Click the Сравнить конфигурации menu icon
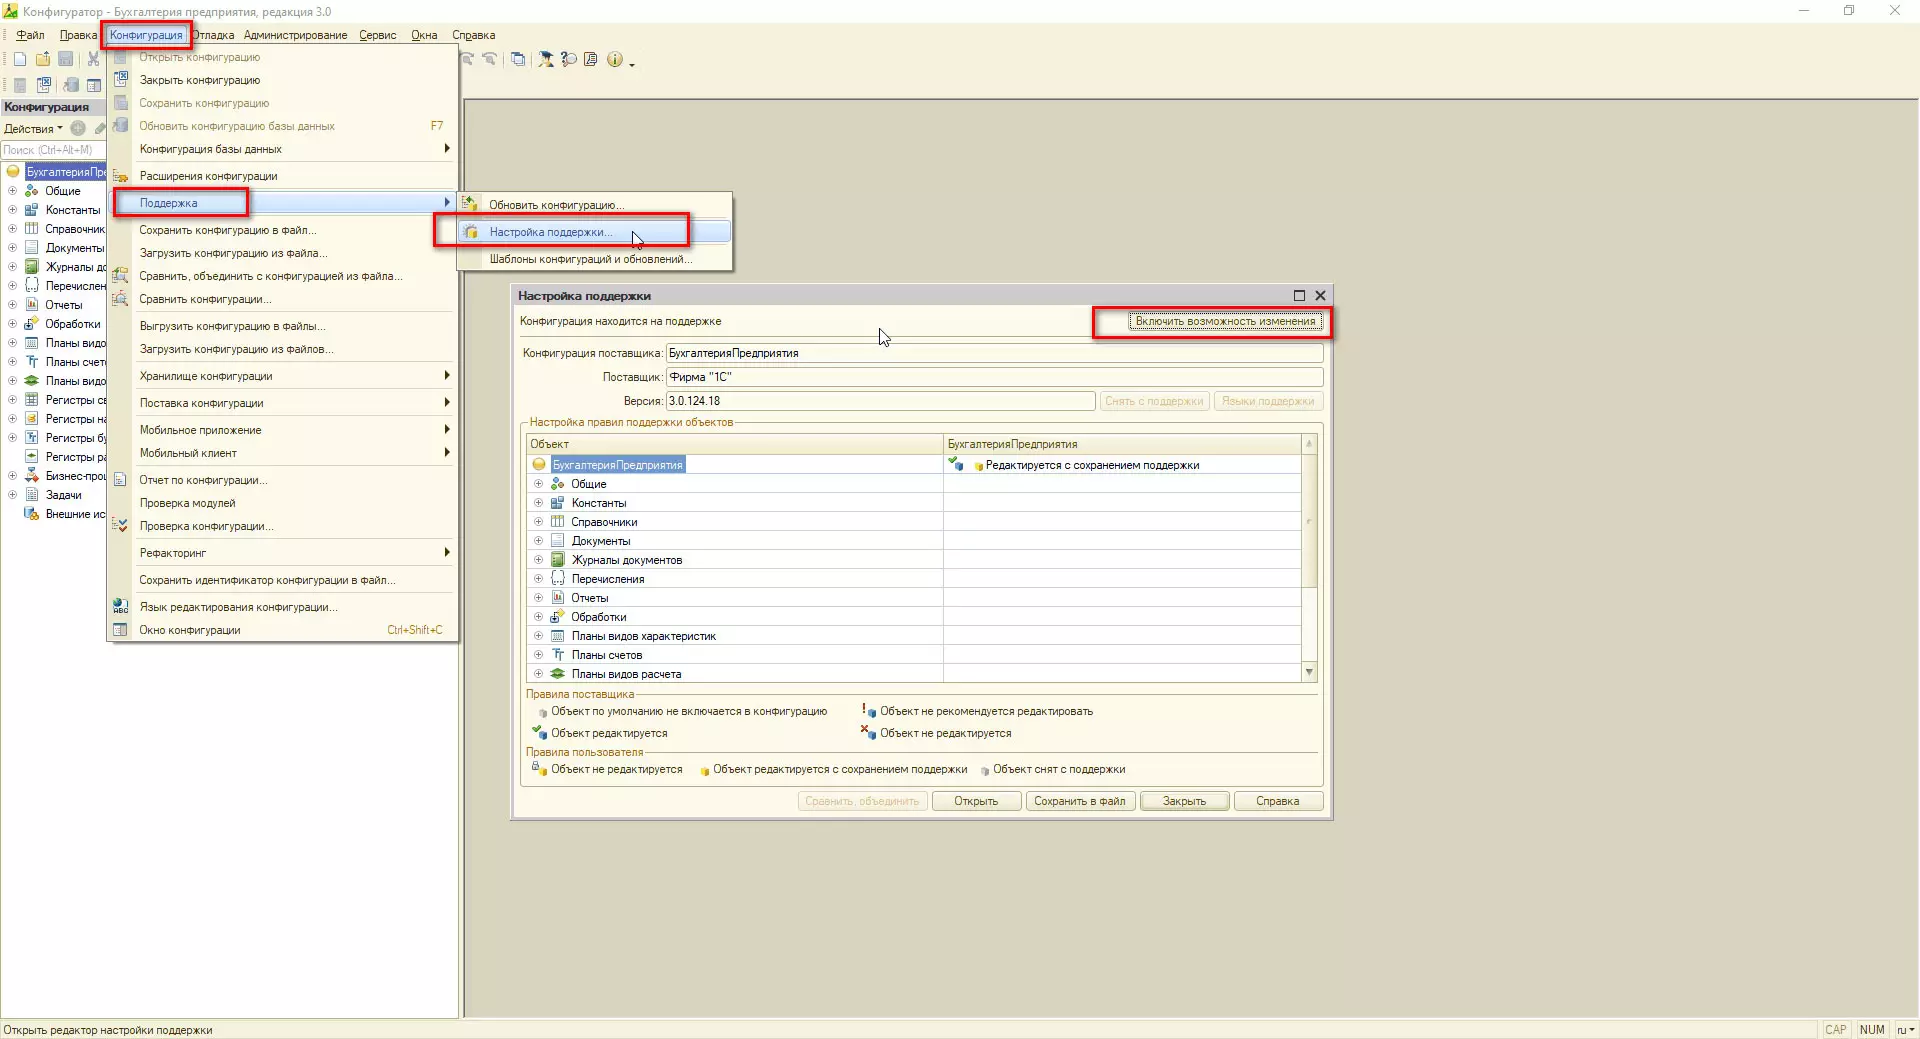 121,299
